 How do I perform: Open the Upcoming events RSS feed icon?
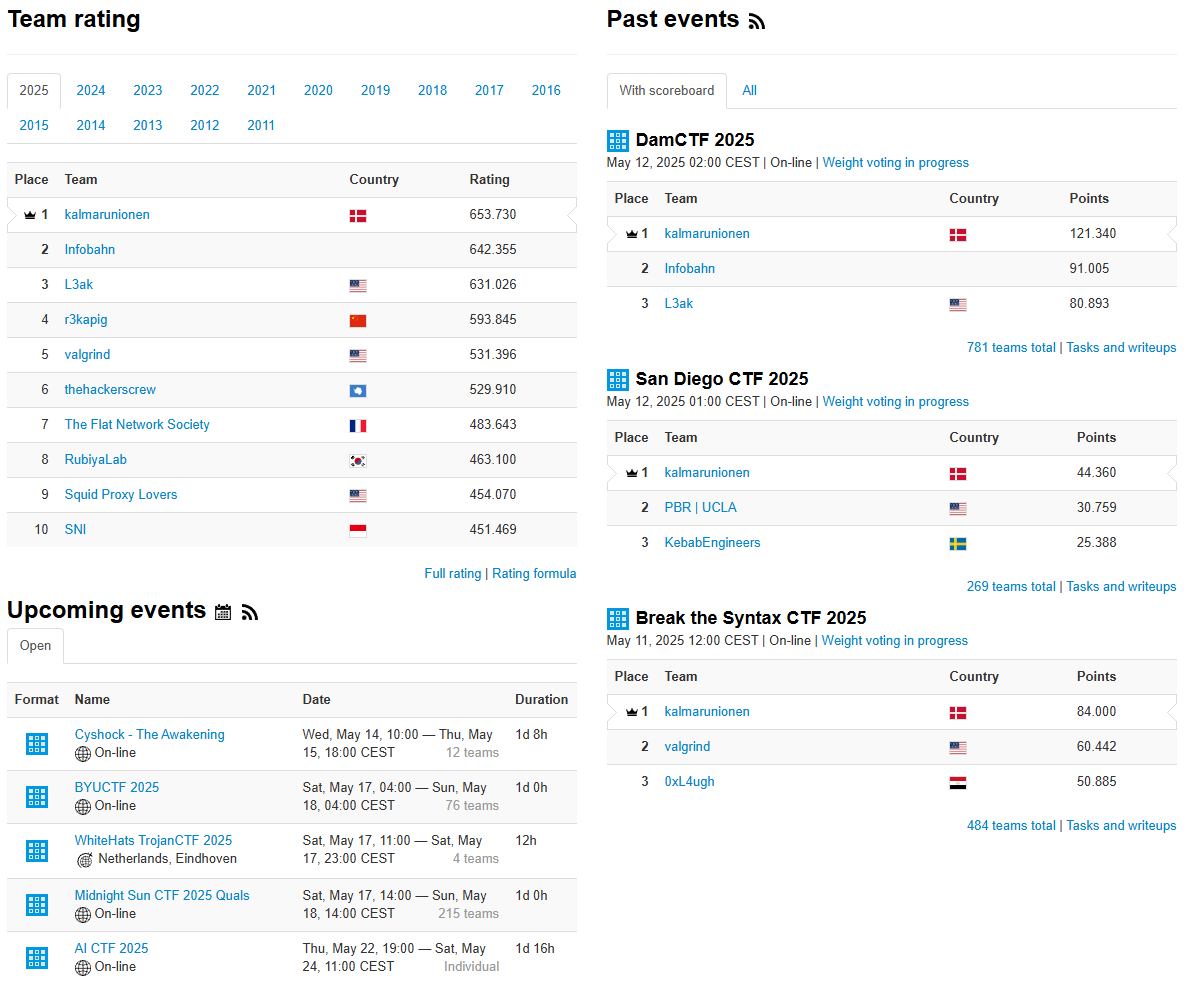coord(249,612)
